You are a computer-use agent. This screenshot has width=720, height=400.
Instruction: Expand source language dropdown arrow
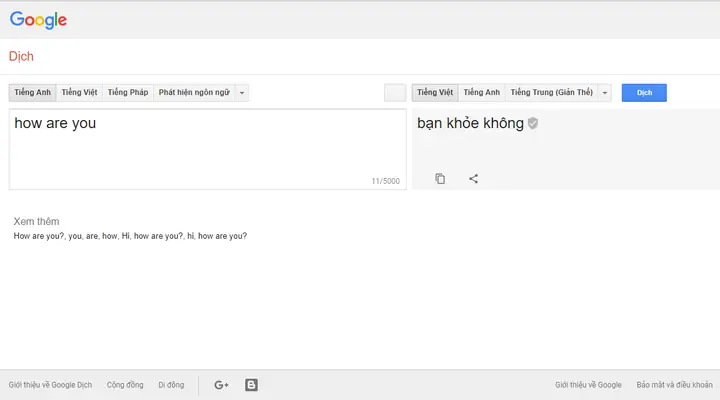tap(242, 93)
